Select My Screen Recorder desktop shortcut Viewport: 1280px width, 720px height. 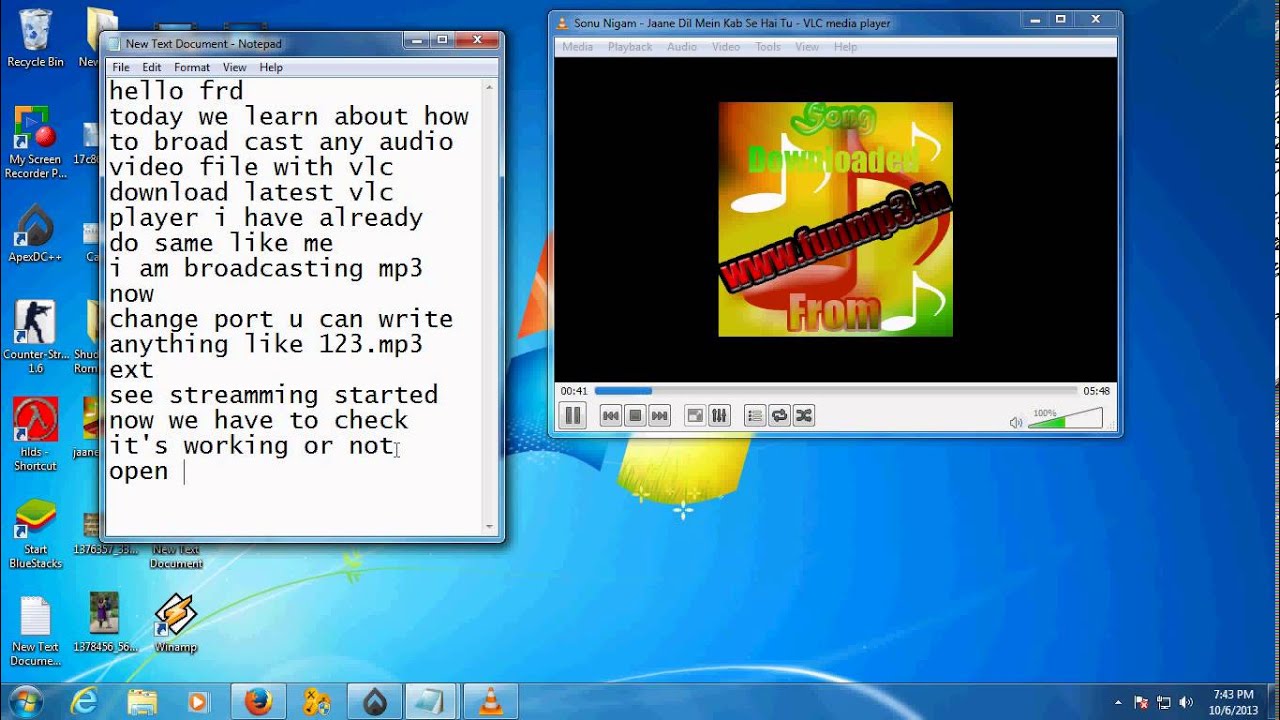35,142
